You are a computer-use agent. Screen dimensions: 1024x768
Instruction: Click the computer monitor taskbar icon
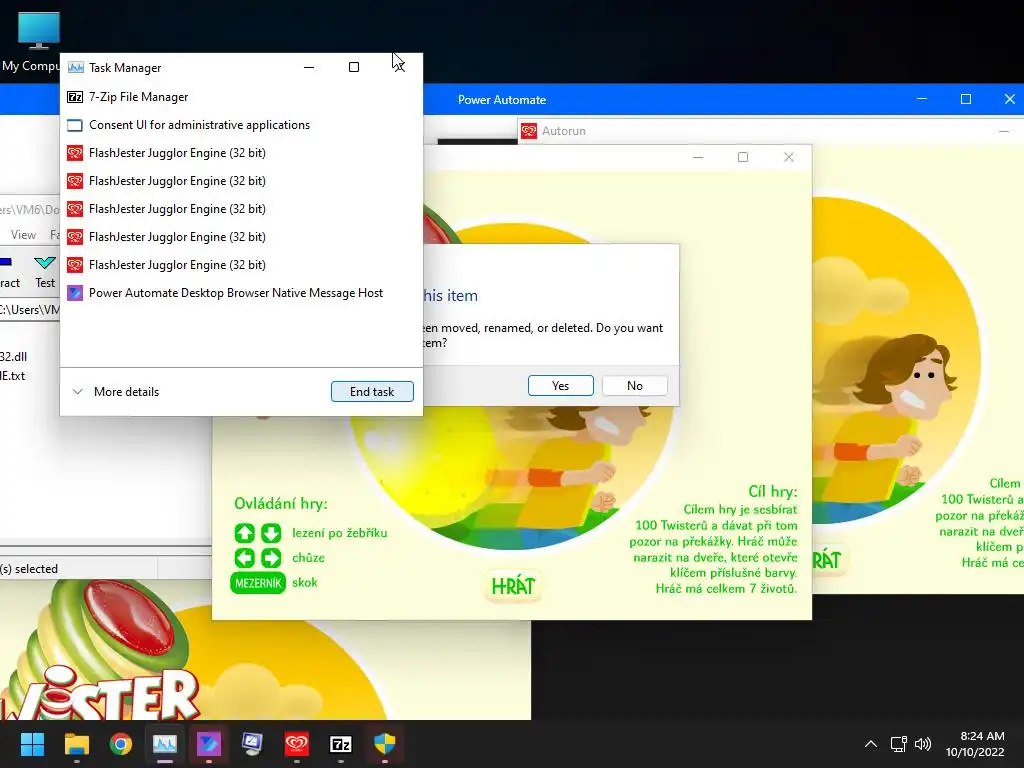[252, 744]
